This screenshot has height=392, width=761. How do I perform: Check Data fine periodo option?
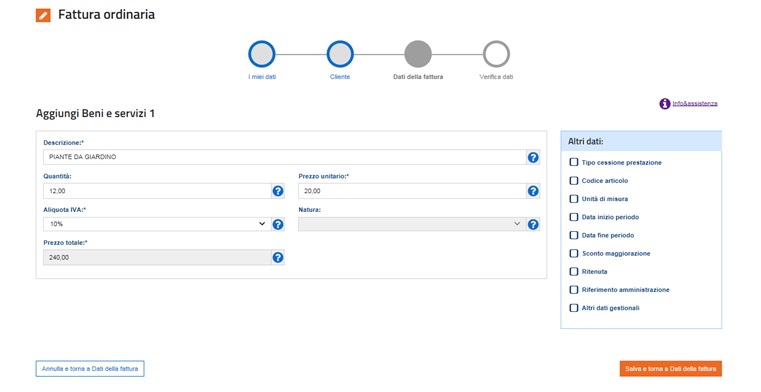tap(574, 235)
